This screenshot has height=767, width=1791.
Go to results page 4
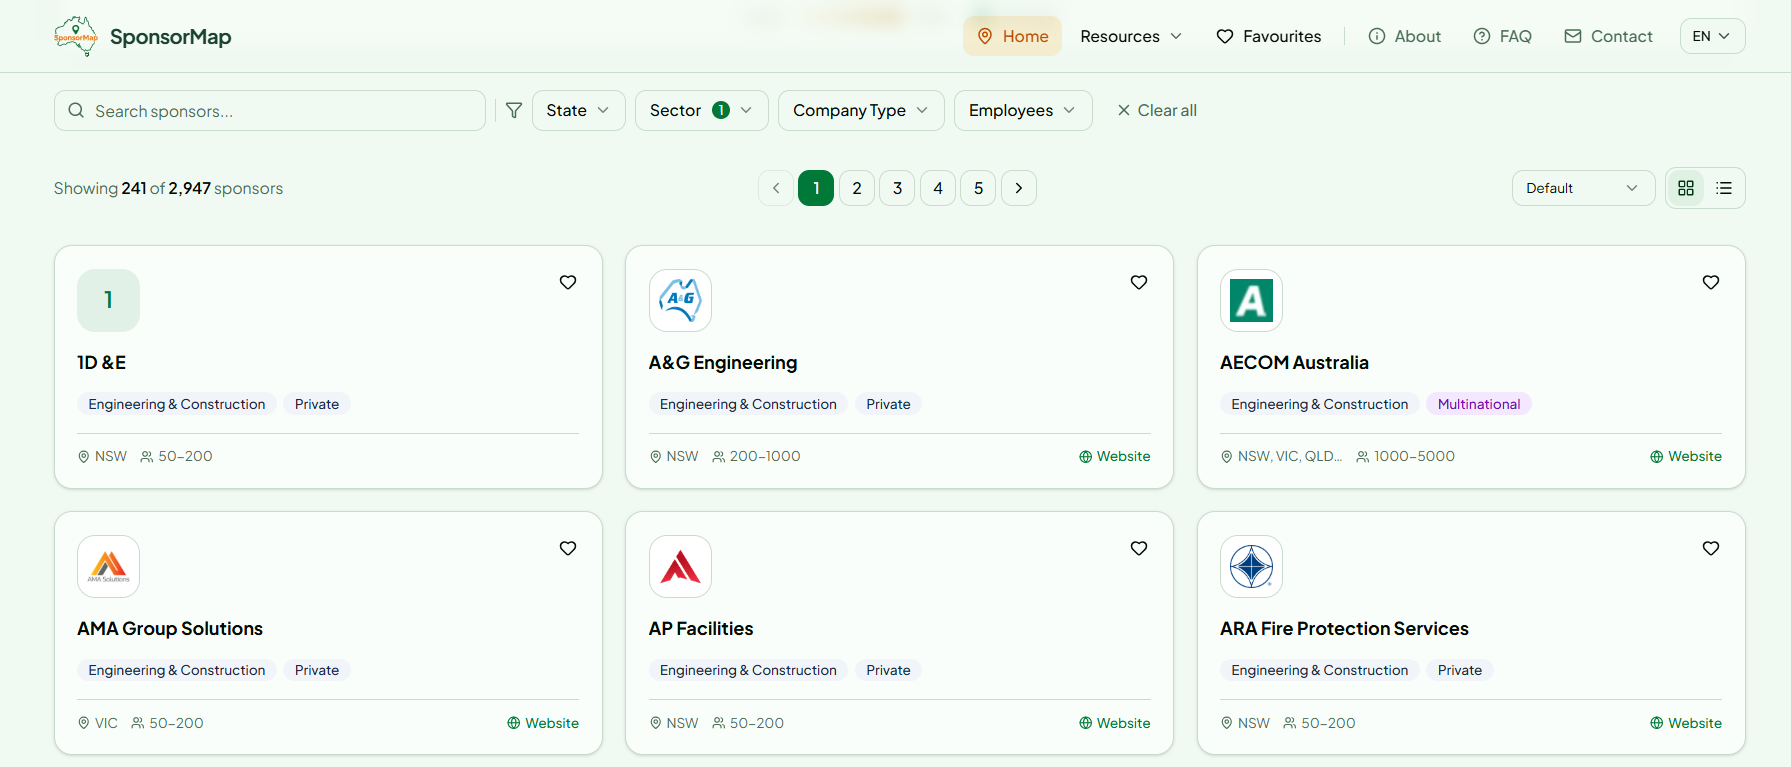pyautogui.click(x=938, y=188)
